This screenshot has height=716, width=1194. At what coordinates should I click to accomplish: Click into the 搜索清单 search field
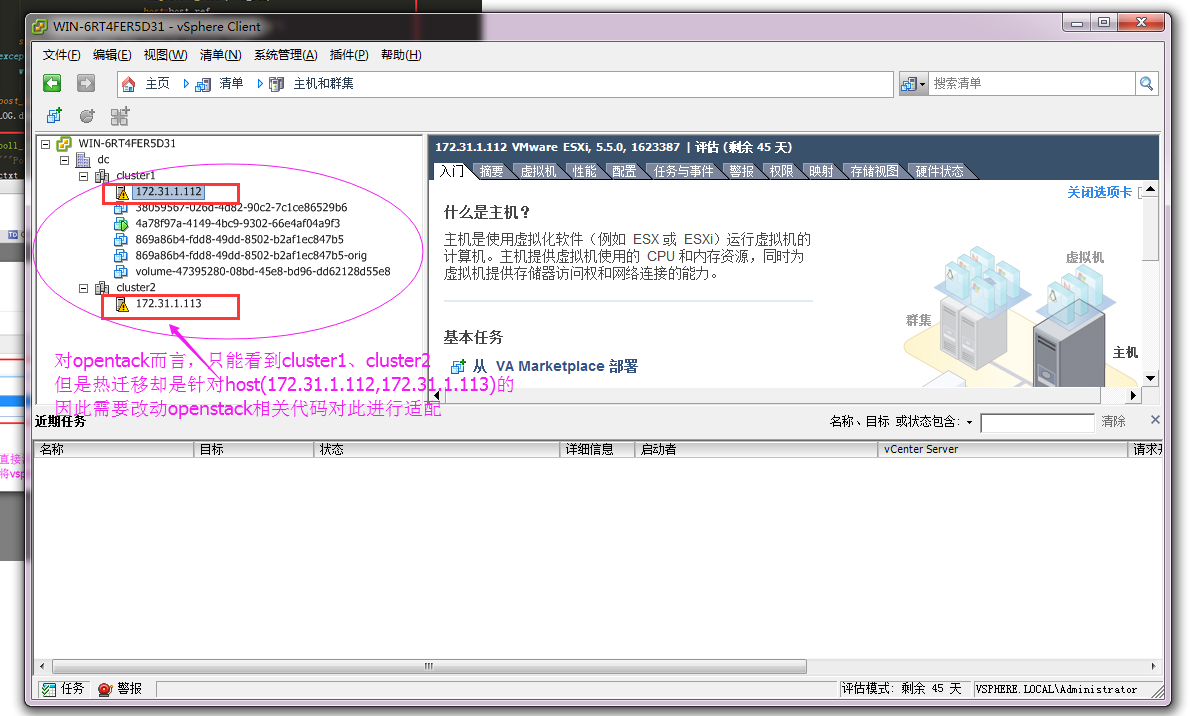[1032, 84]
